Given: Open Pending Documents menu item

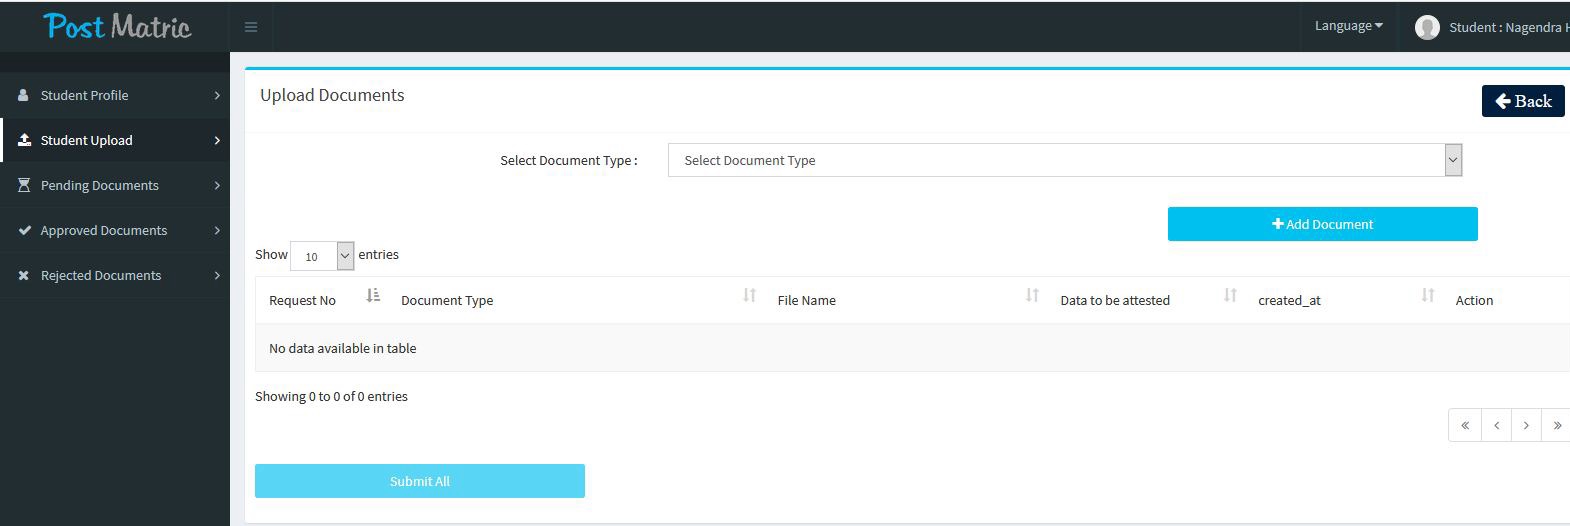Looking at the screenshot, I should click(115, 185).
